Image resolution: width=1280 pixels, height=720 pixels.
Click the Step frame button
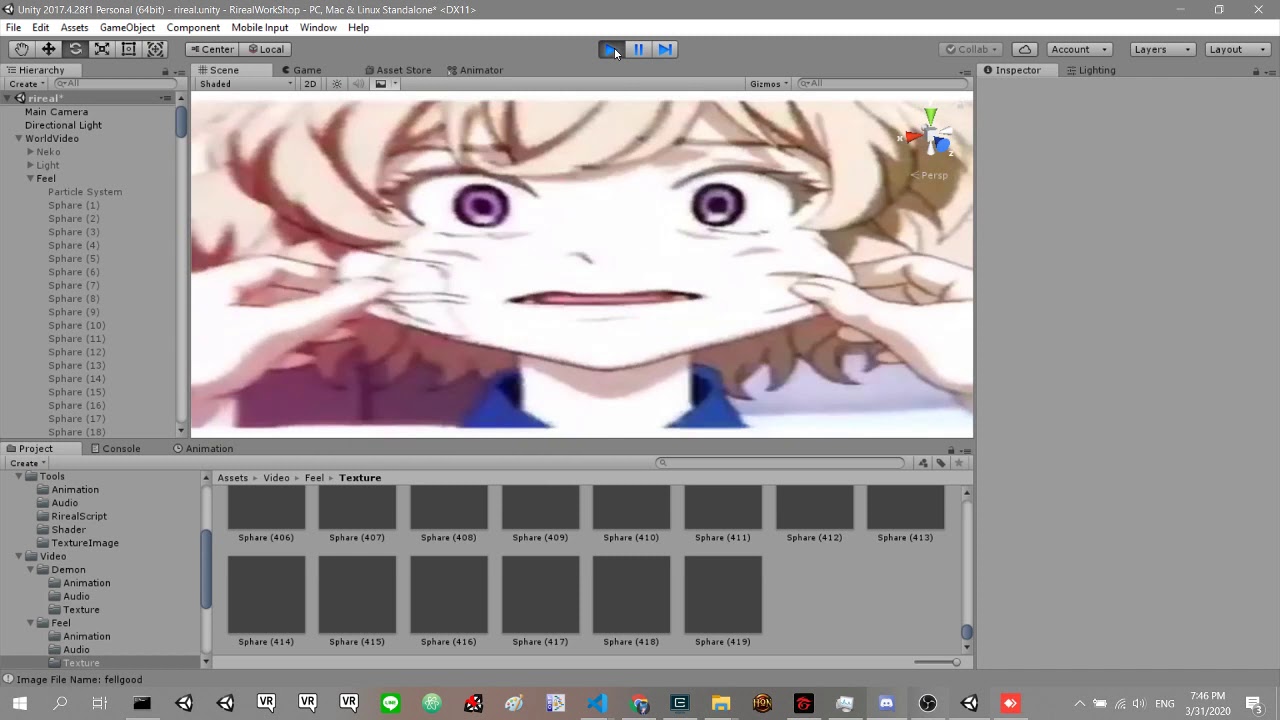tap(665, 49)
